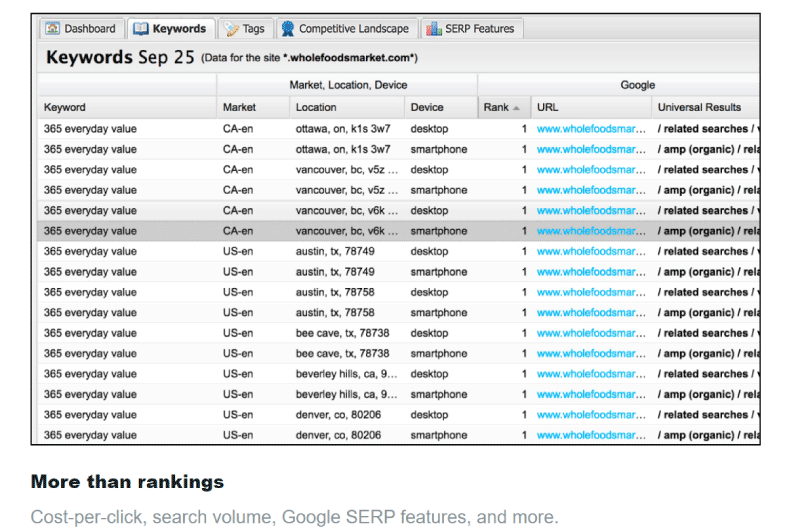Open URL link in beverley hills smartphone row
Screen dimensions: 800x530
(591, 394)
